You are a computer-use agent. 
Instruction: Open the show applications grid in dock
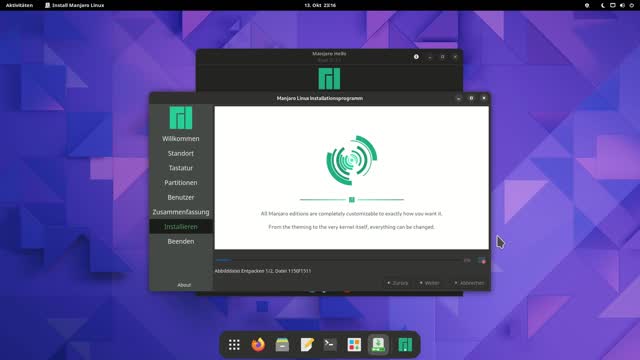[234, 345]
